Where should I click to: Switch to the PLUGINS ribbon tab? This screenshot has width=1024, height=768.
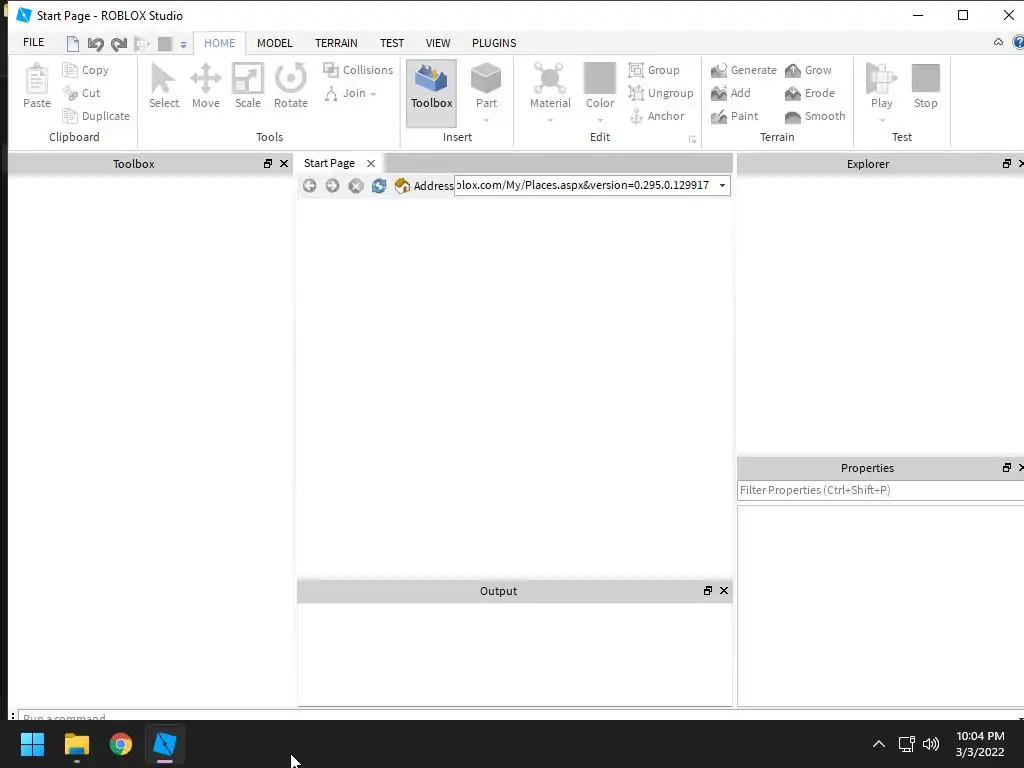[x=494, y=43]
